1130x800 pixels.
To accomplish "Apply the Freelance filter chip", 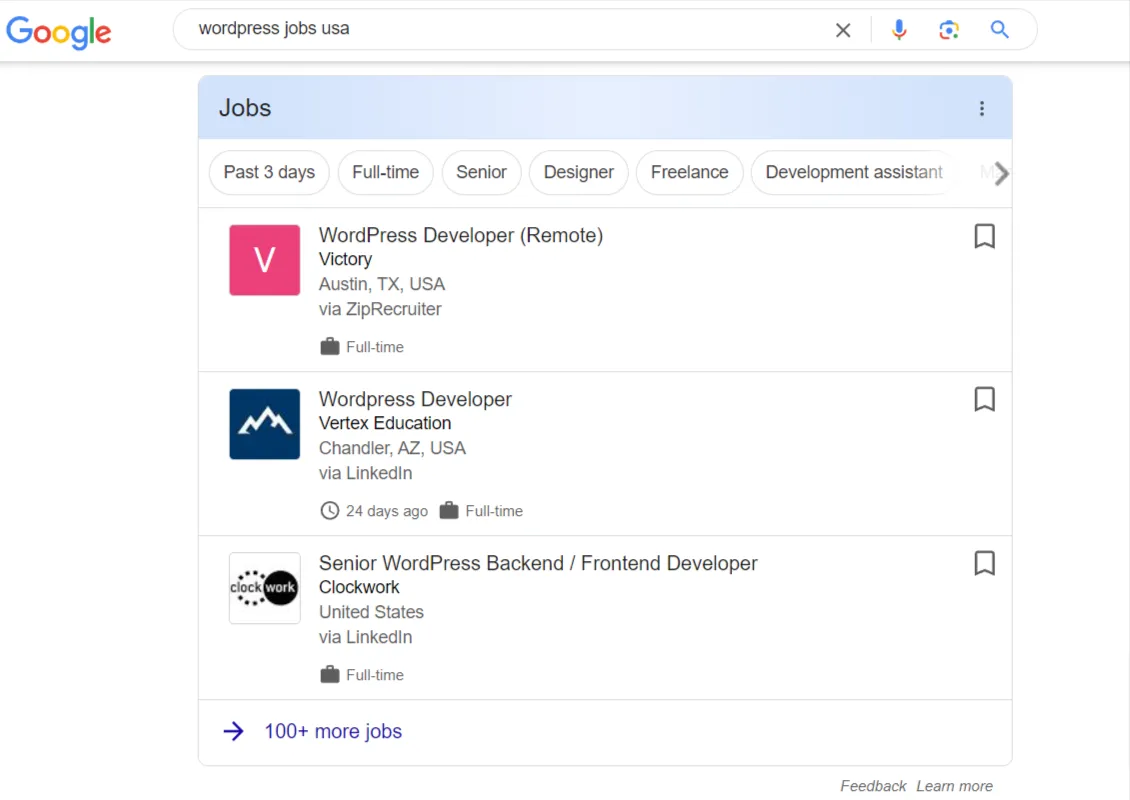I will coord(690,172).
